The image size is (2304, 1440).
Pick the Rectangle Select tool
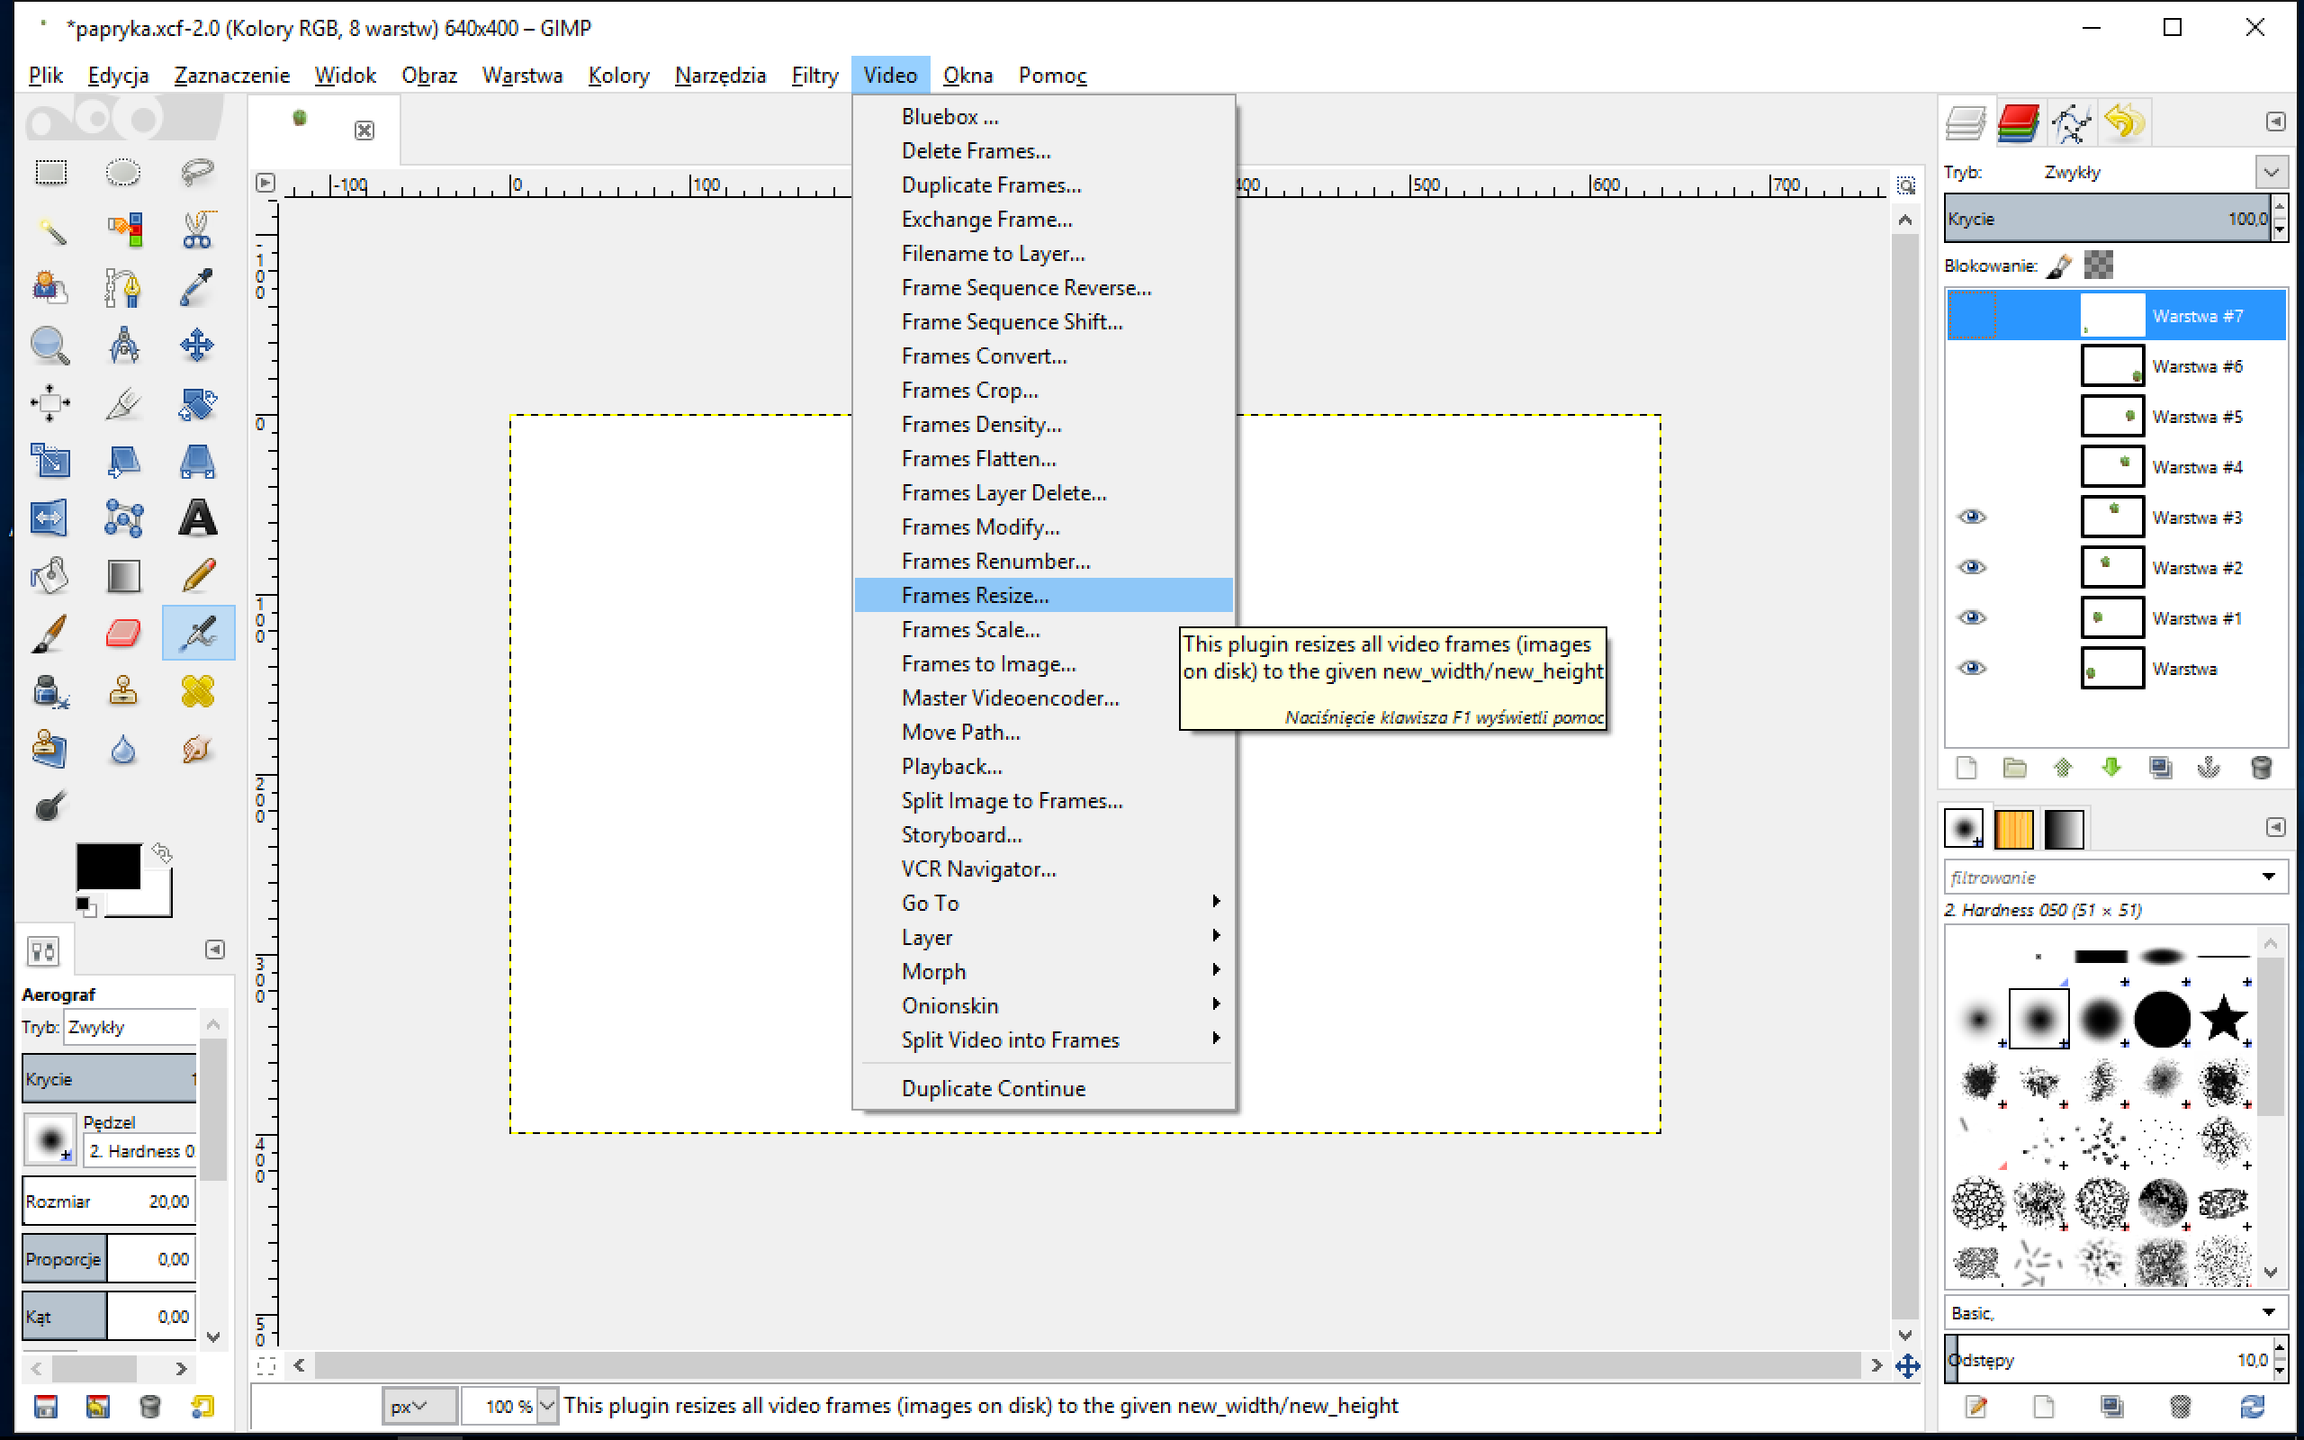click(50, 173)
